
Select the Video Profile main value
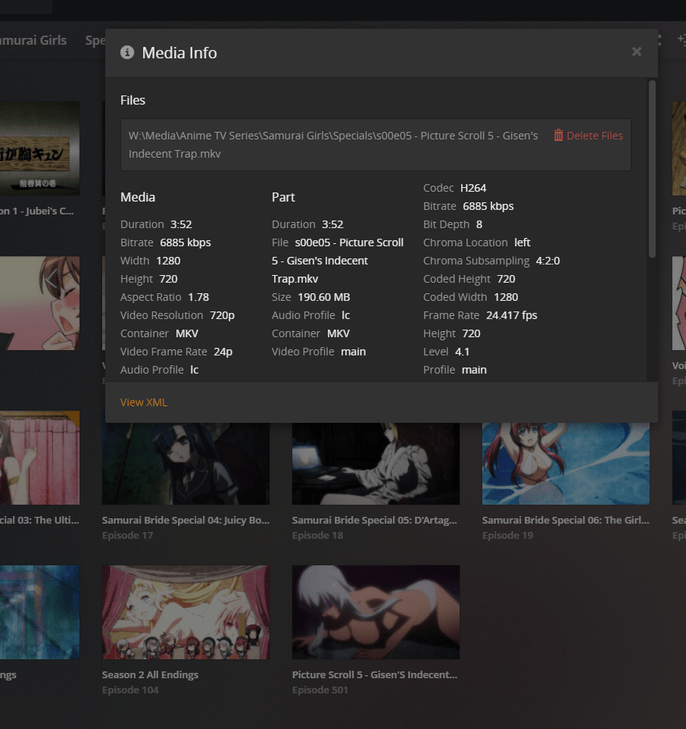[x=353, y=351]
